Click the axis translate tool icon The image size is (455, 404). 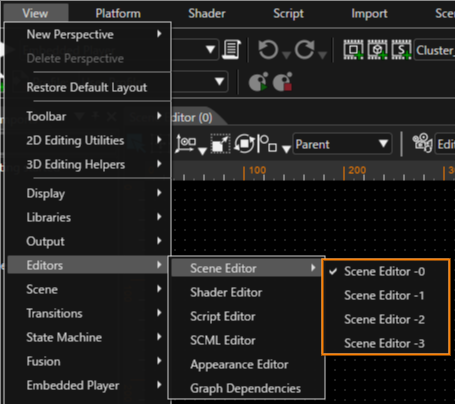click(186, 144)
